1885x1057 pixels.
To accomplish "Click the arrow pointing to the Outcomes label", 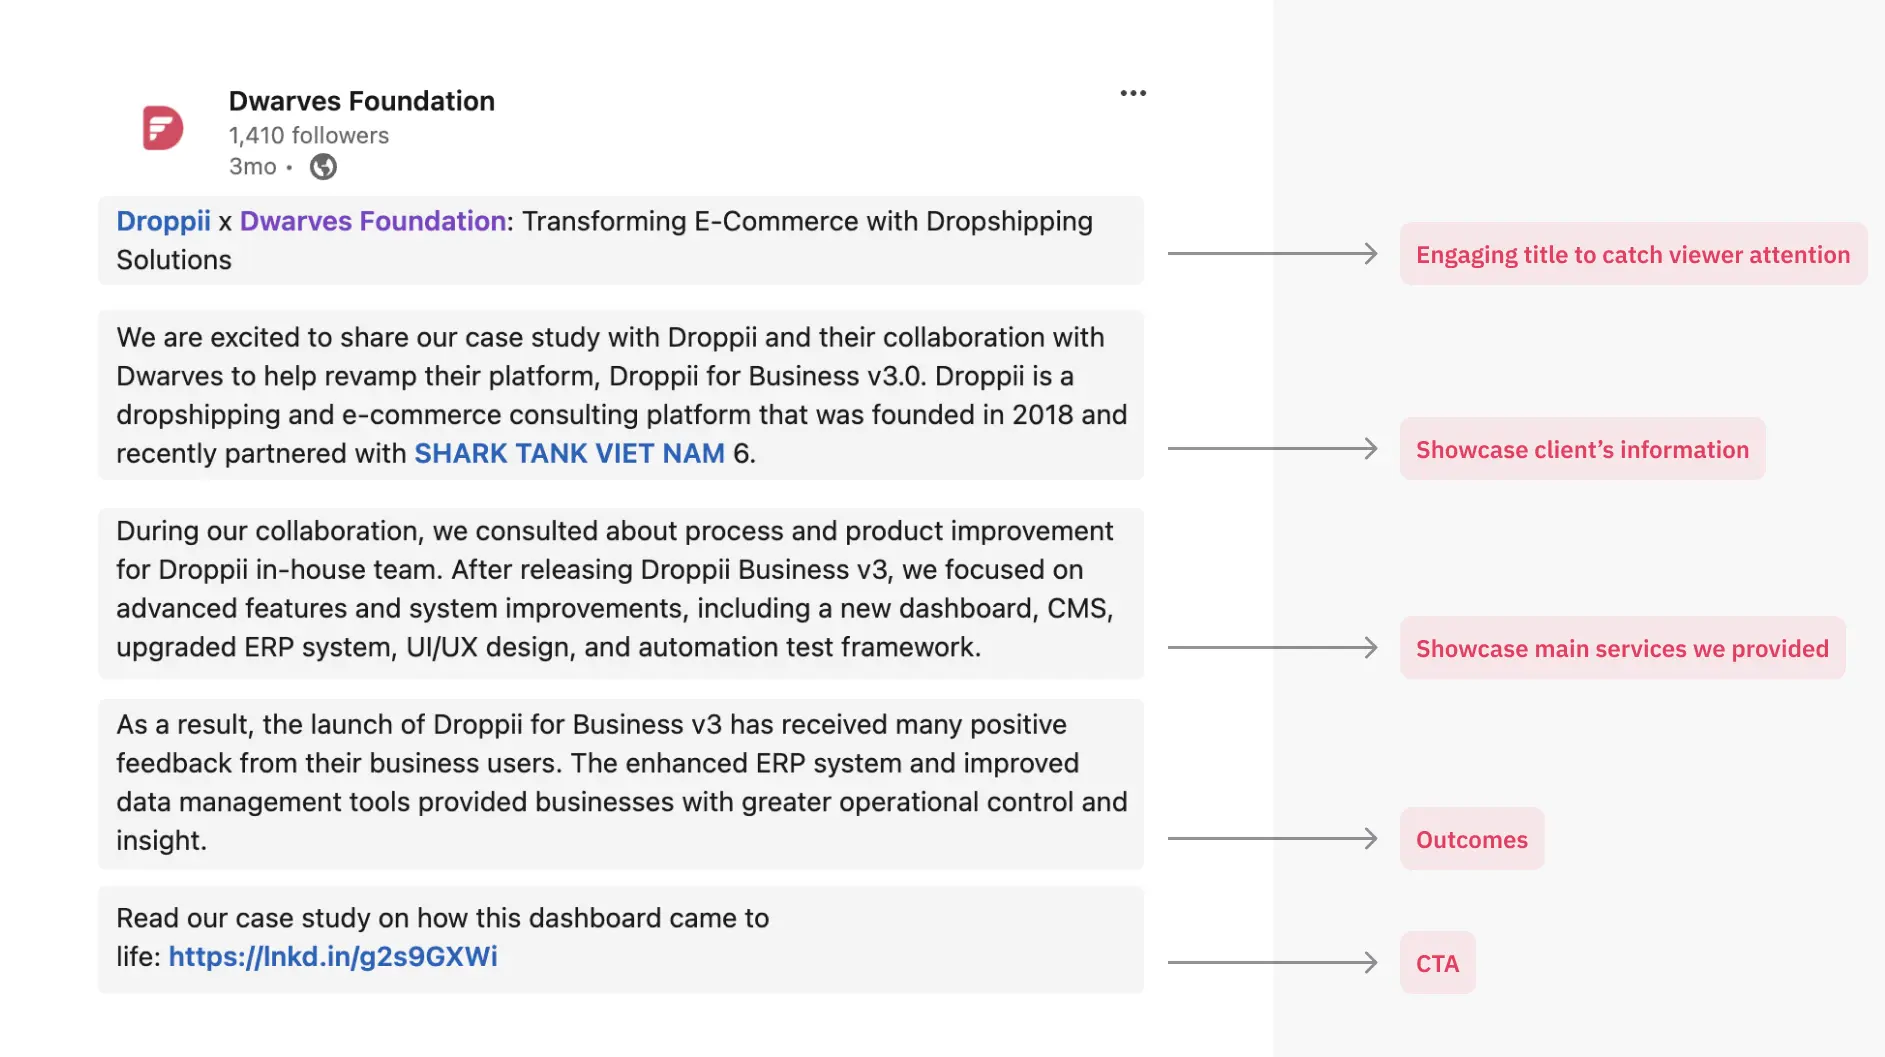I will 1273,838.
